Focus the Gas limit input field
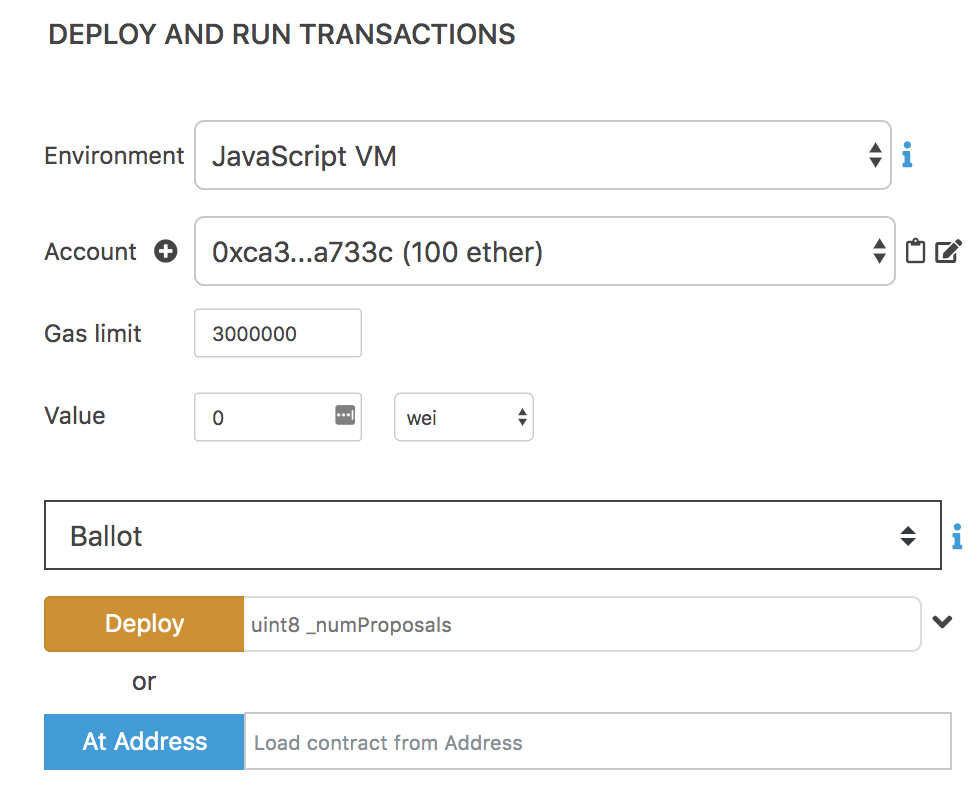Viewport: 976px width, 796px height. point(277,334)
